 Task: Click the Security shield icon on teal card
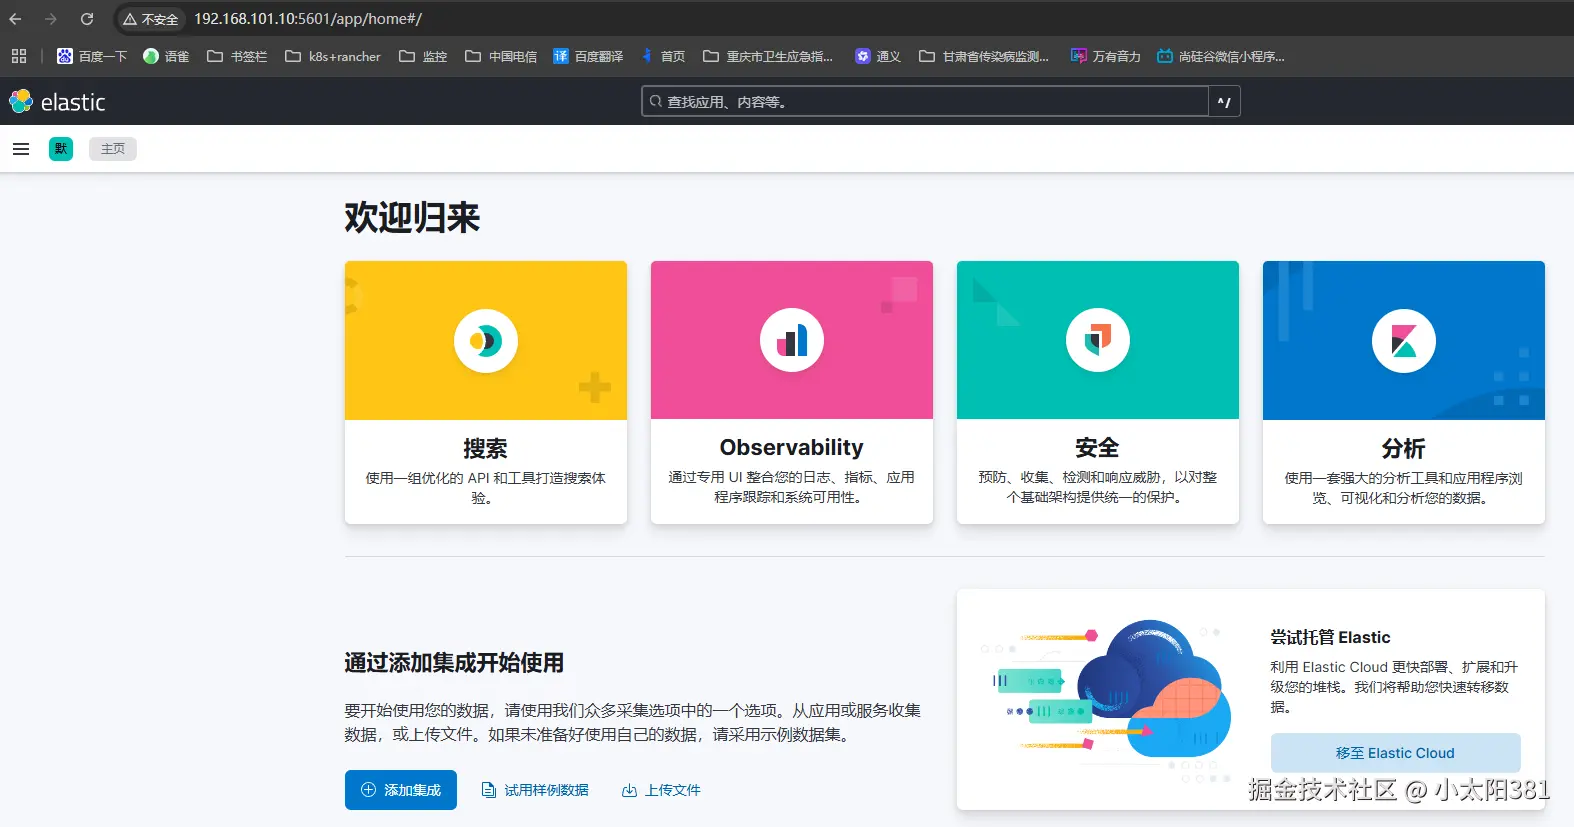click(x=1098, y=341)
